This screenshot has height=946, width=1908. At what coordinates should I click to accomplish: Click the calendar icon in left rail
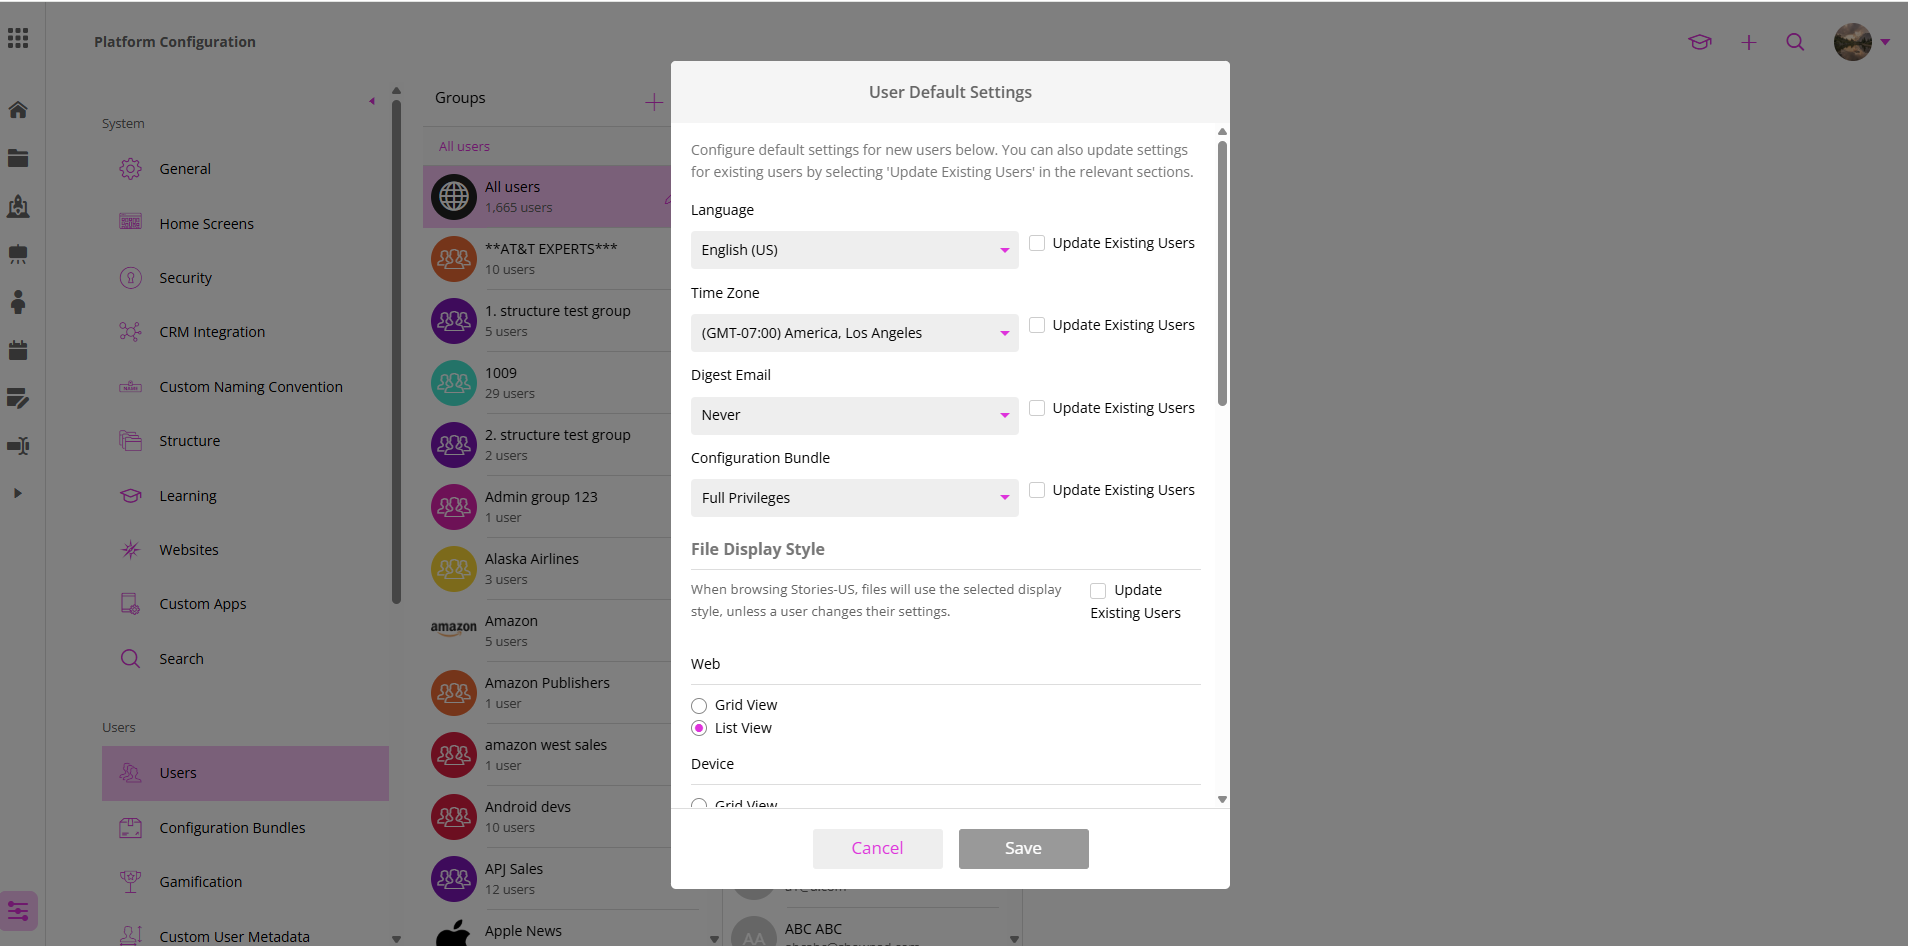[x=18, y=350]
